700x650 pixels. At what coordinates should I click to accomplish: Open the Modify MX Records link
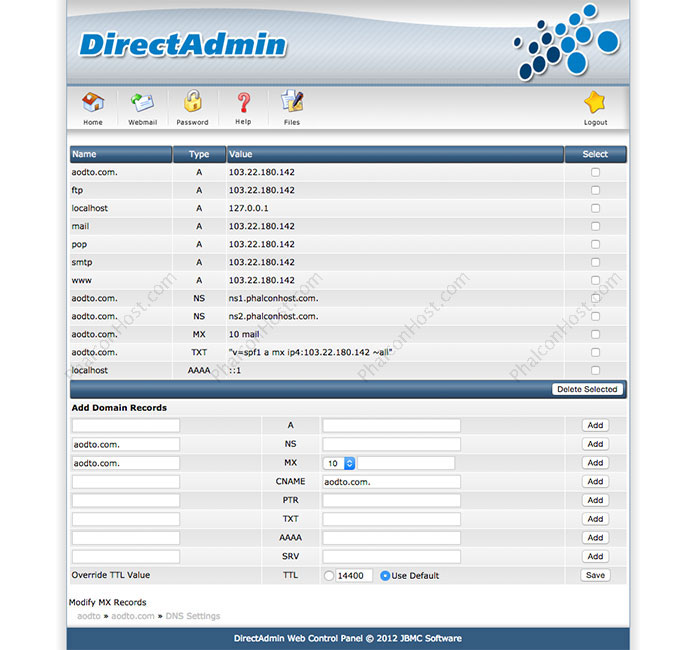(x=108, y=603)
